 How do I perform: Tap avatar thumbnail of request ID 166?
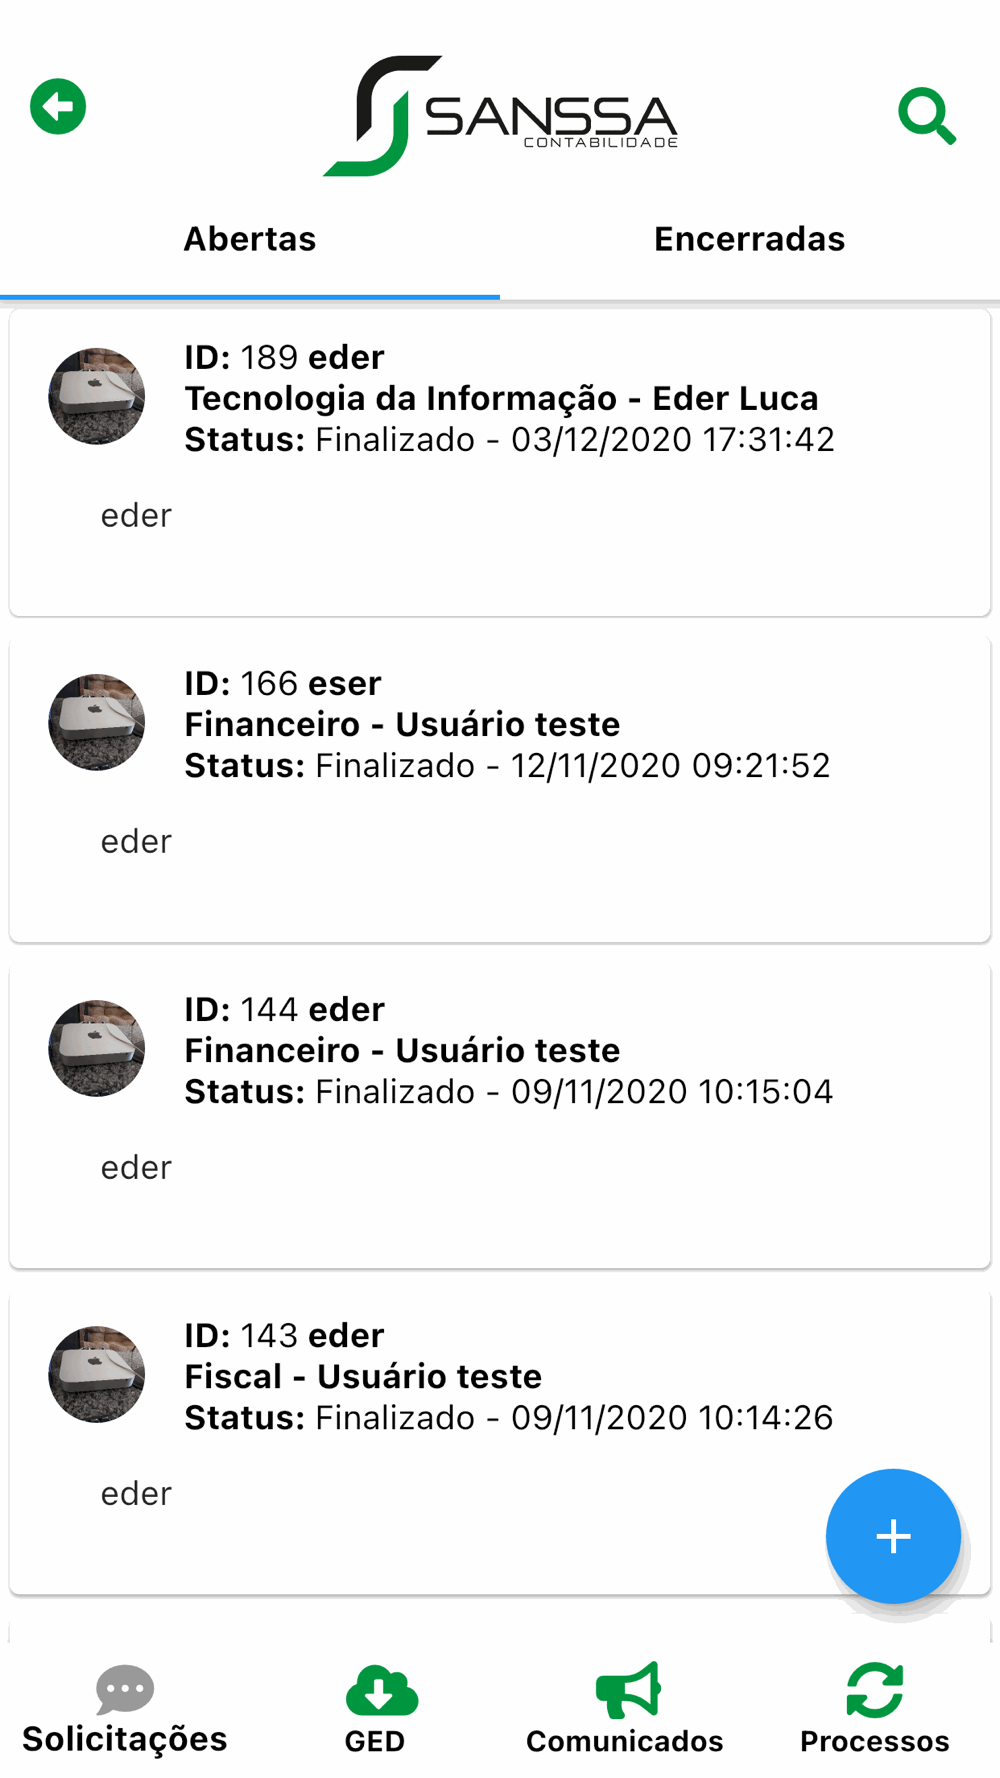pos(97,722)
